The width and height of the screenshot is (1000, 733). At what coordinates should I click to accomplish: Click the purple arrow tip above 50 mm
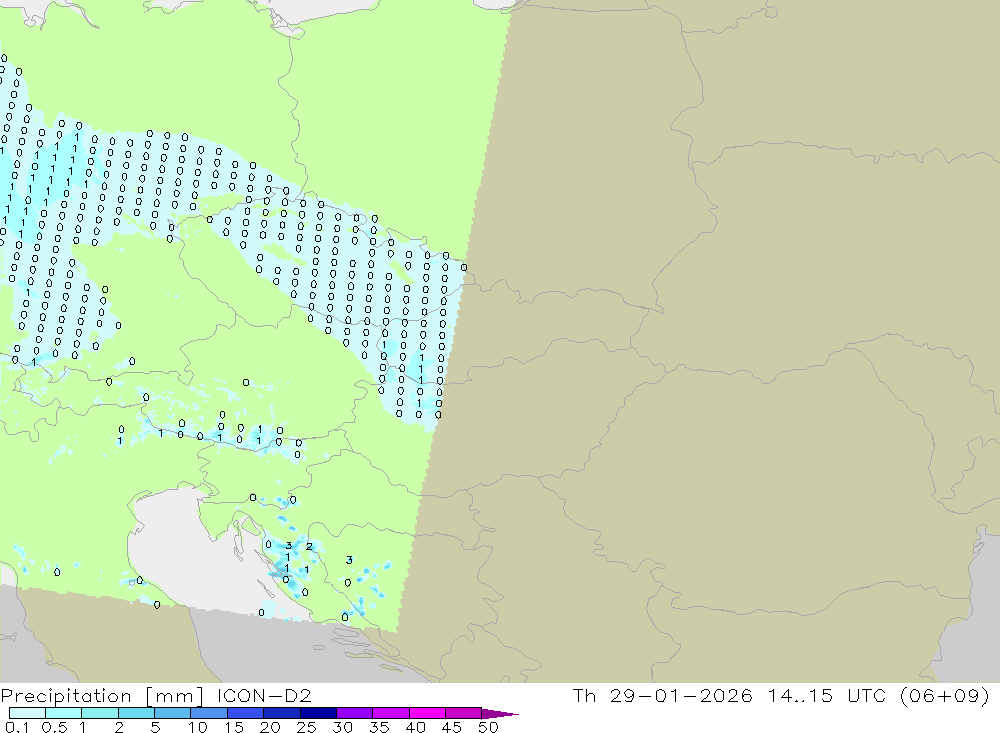(501, 714)
